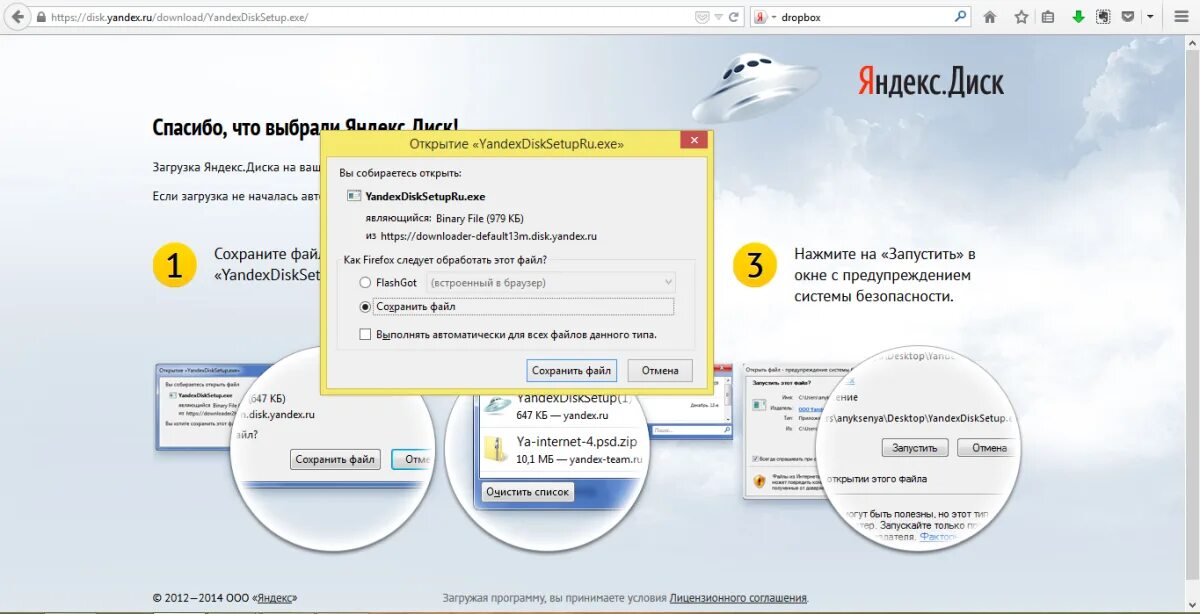
Task: Click the YandexDiskSetupRu.exe file icon
Action: [354, 197]
